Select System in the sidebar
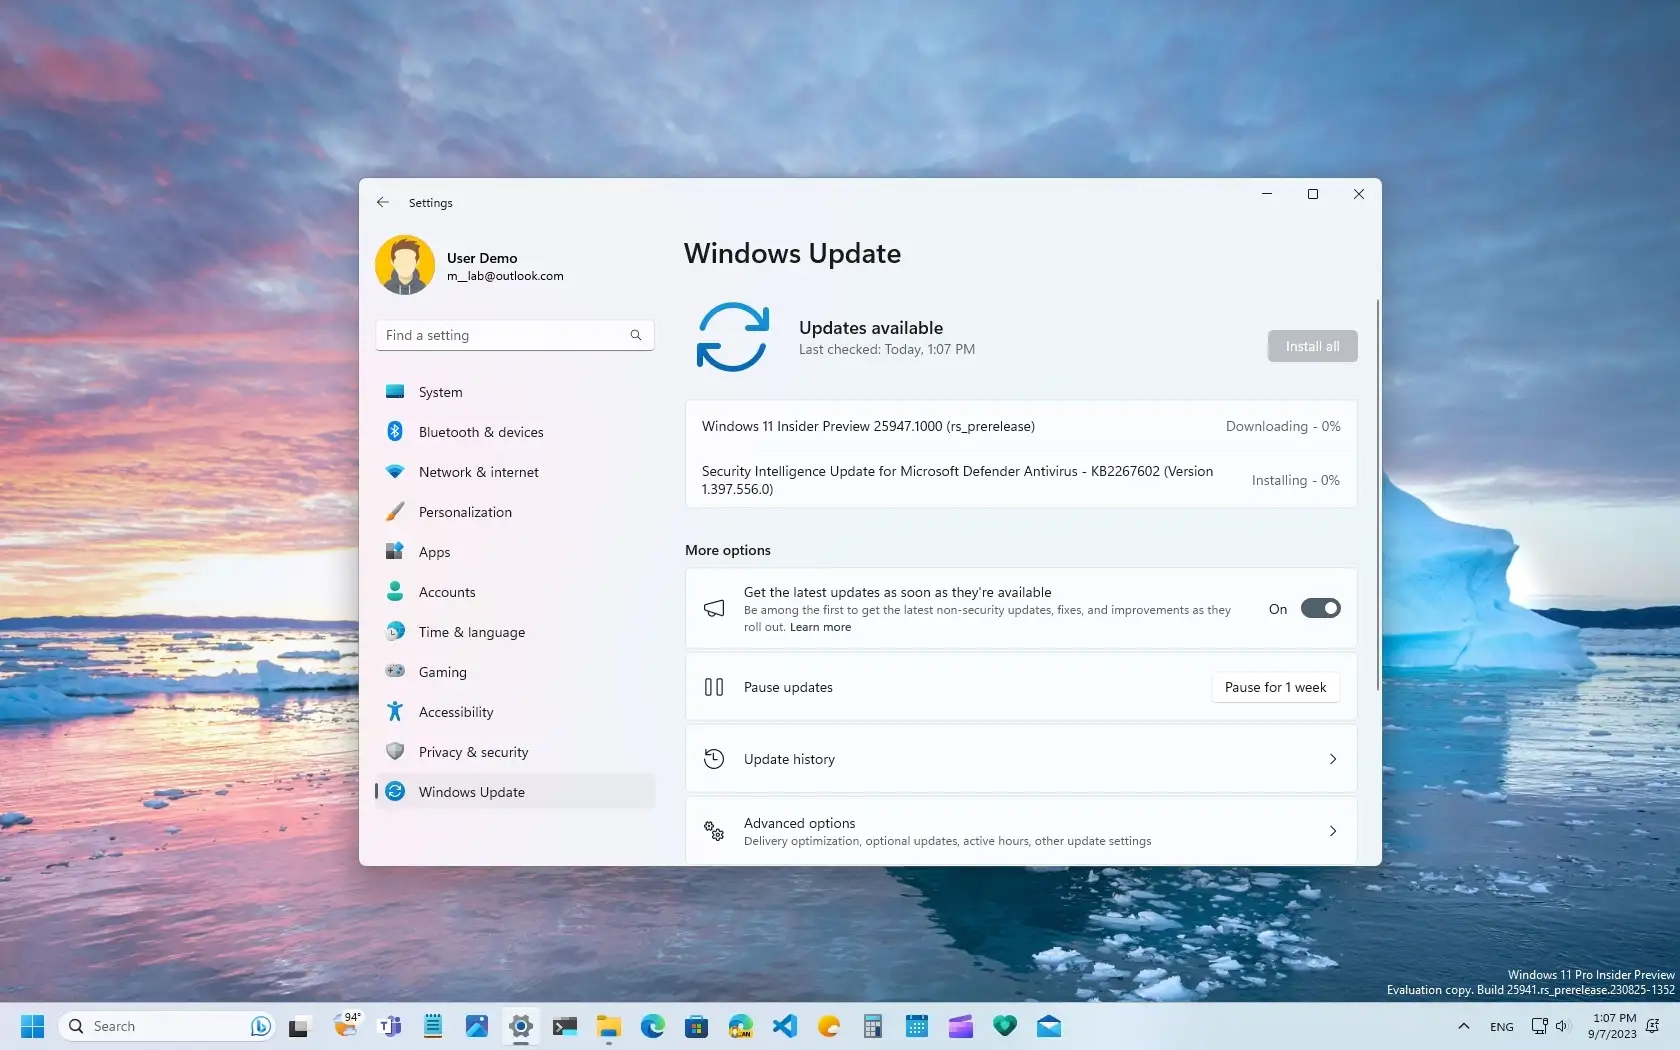 tap(440, 391)
